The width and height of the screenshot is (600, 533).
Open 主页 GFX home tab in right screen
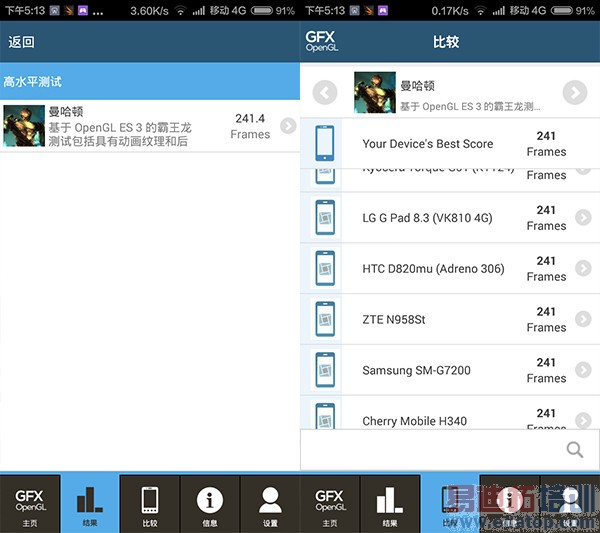tap(330, 504)
